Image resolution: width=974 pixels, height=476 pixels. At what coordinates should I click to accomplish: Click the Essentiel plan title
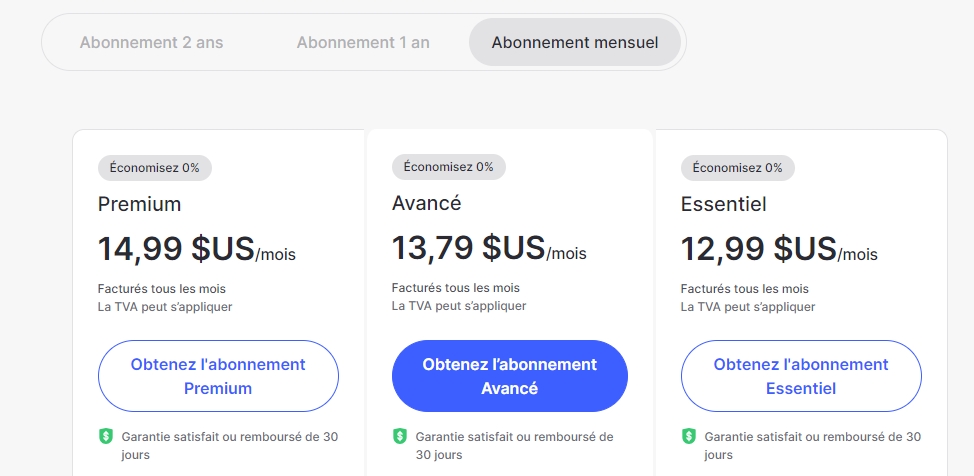click(x=724, y=204)
